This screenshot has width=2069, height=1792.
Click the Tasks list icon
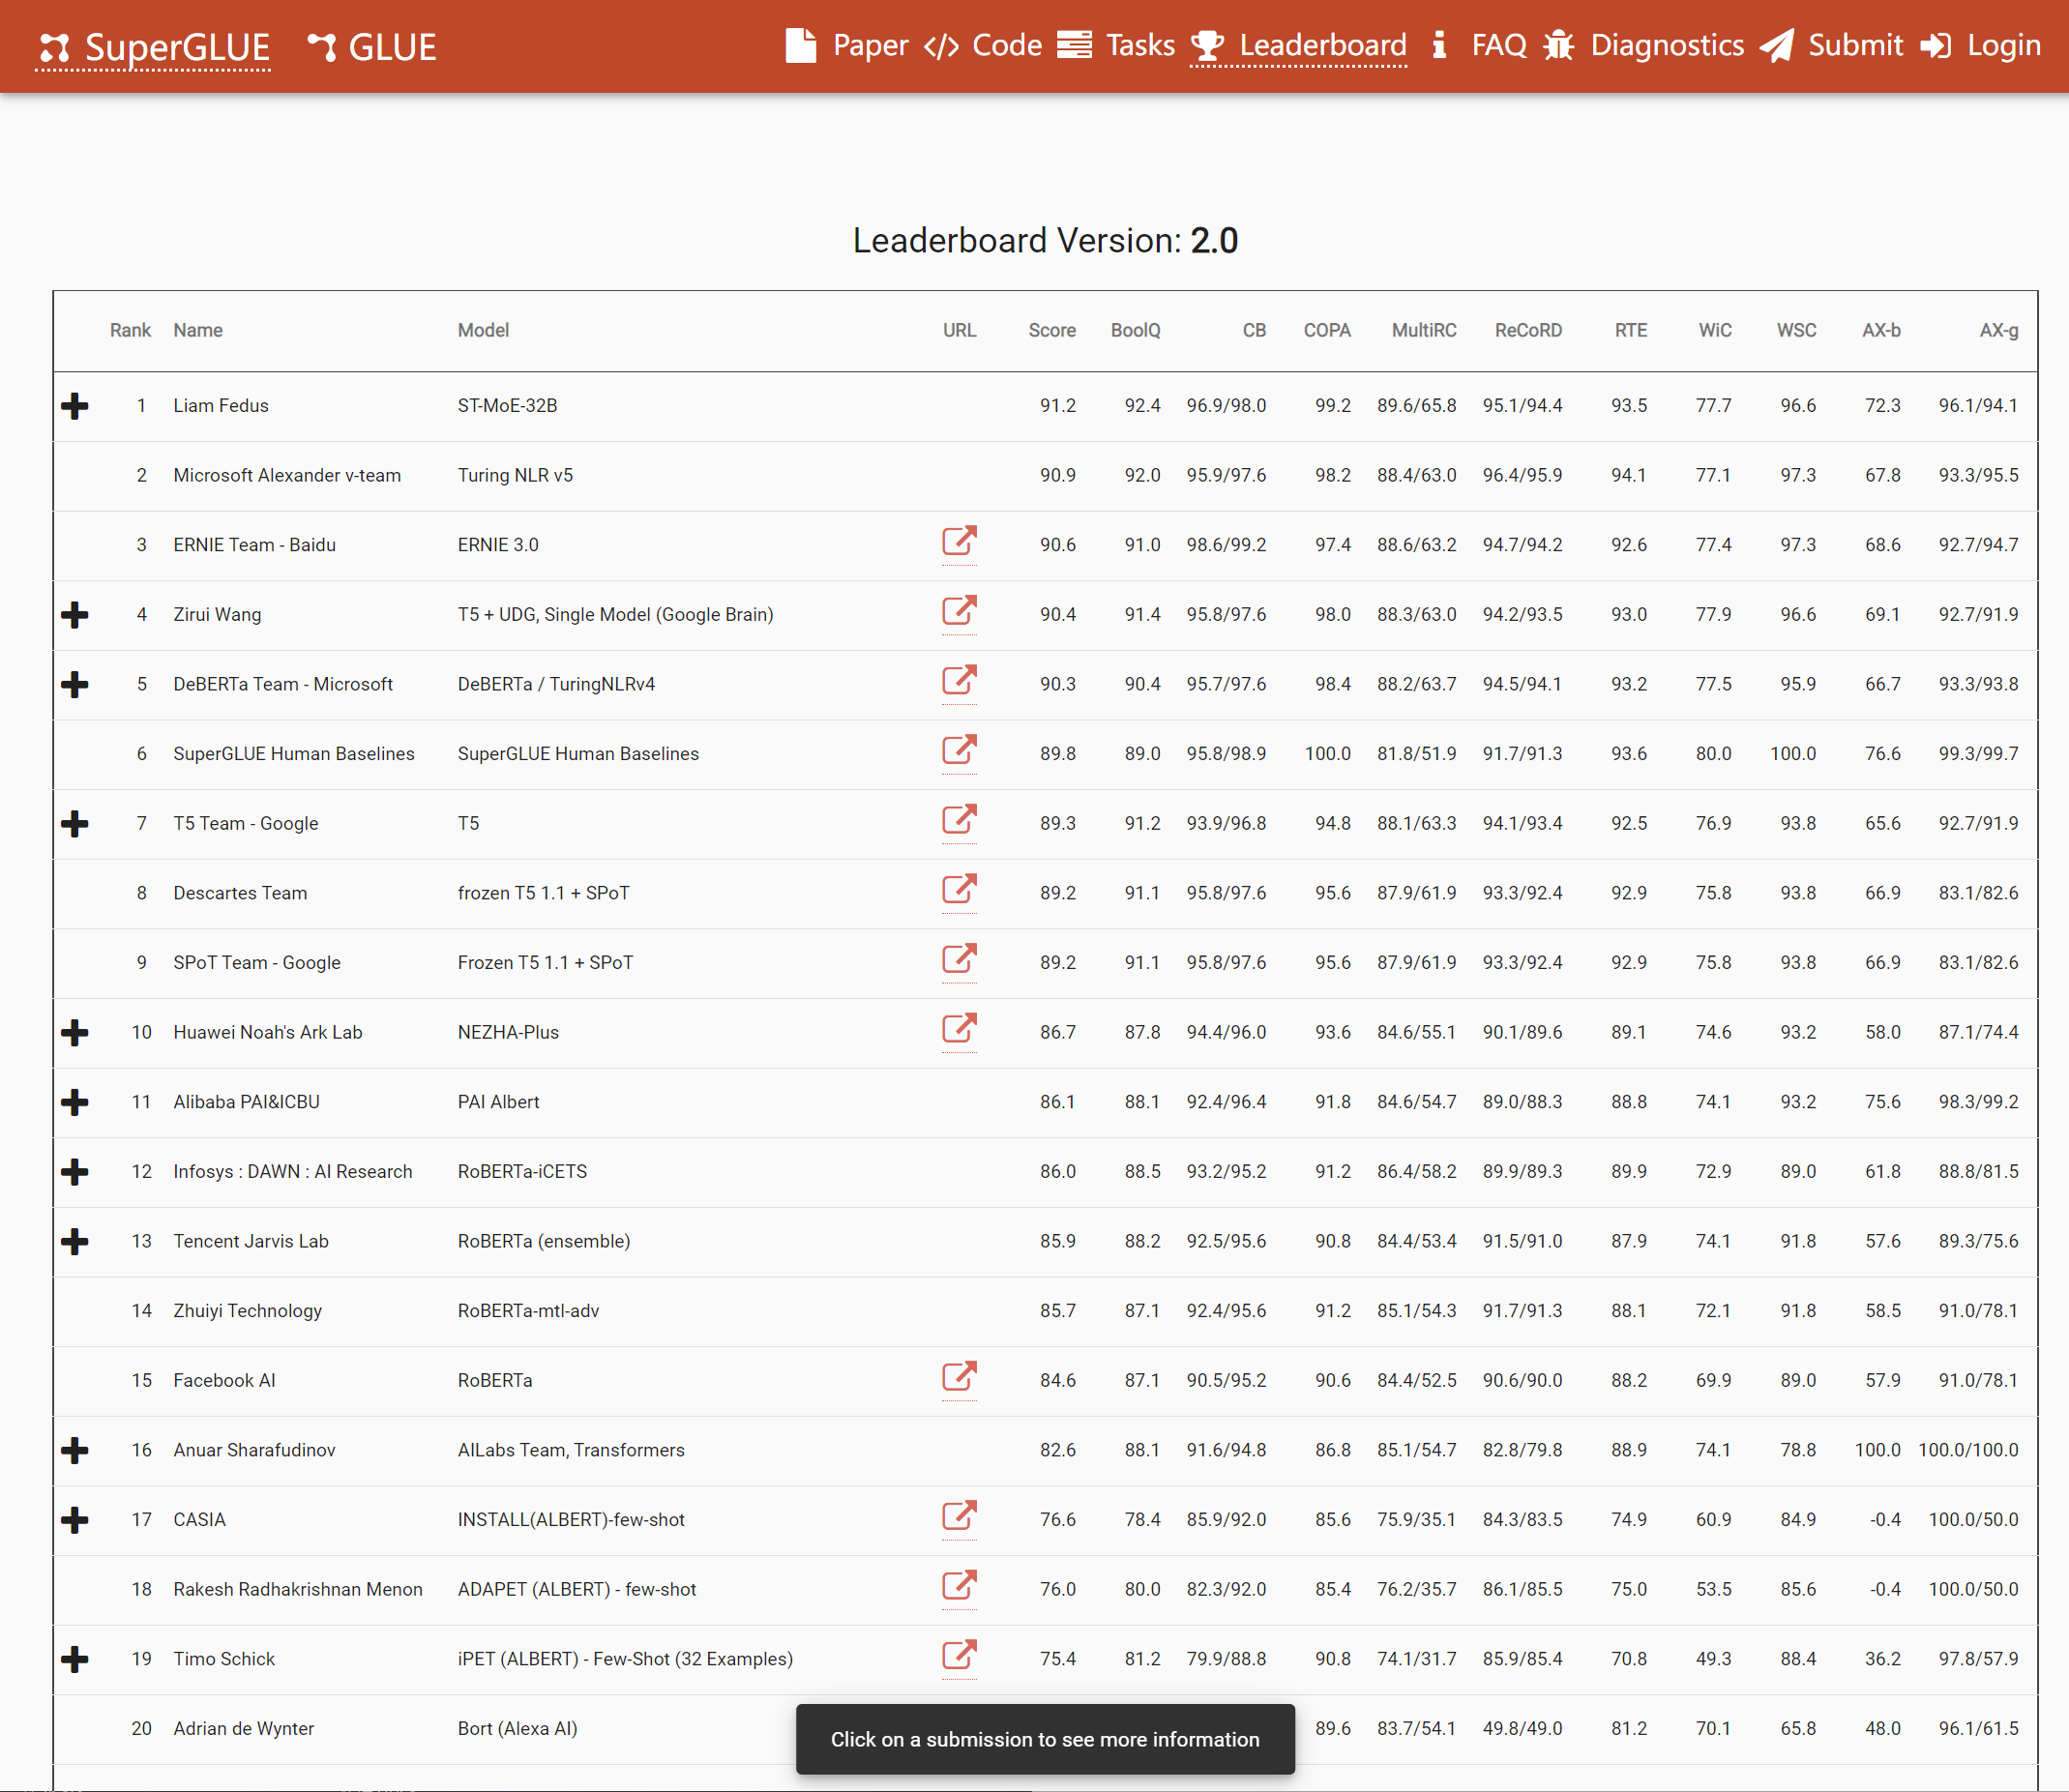pos(1074,45)
